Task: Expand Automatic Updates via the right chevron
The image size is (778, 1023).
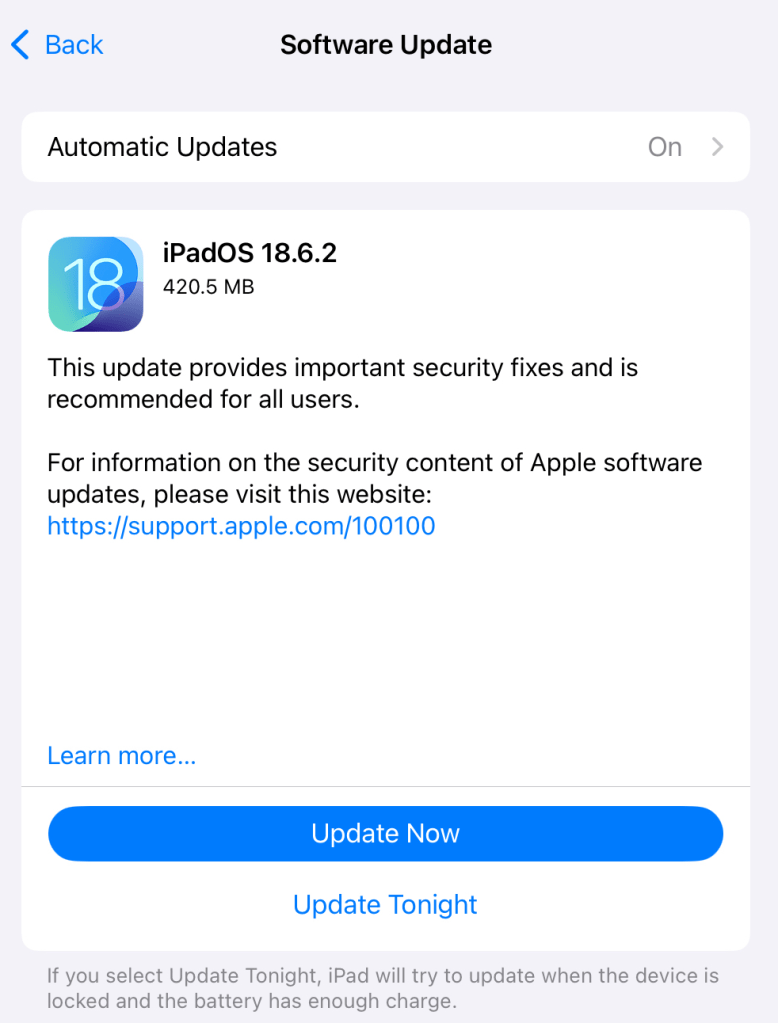Action: click(717, 147)
